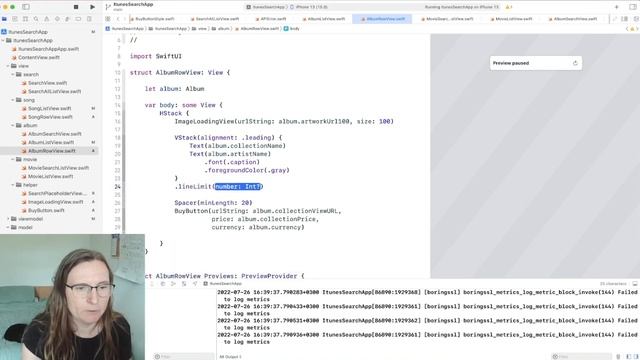Toggle the console pane visibility icon

tap(636, 356)
